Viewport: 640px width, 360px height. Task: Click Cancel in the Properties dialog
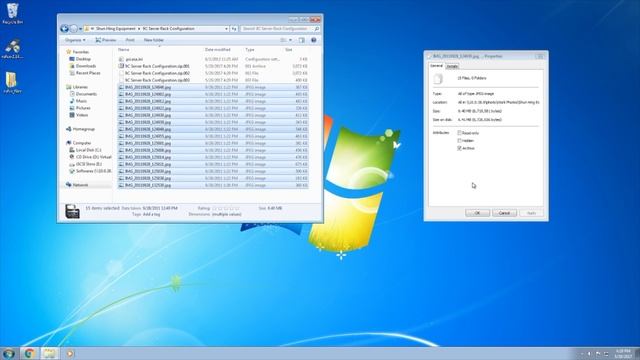pos(504,213)
